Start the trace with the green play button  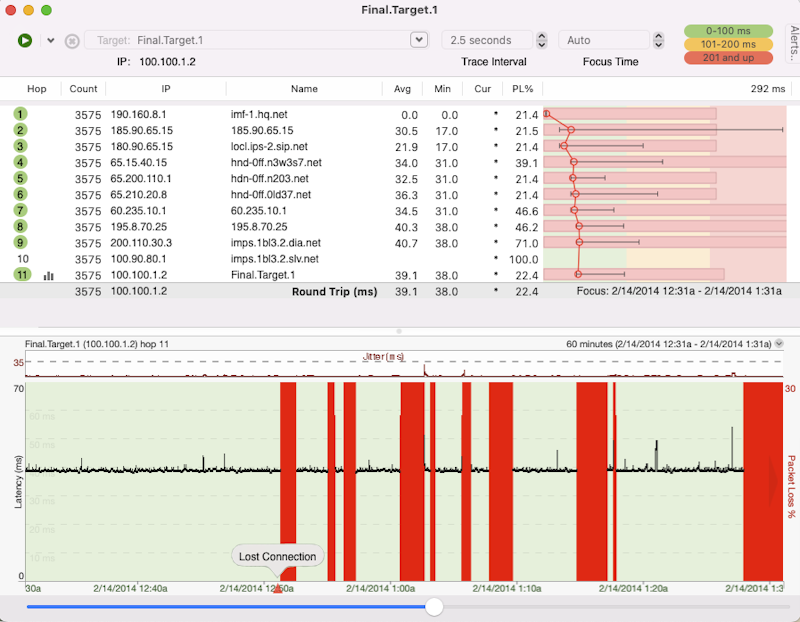click(25, 40)
